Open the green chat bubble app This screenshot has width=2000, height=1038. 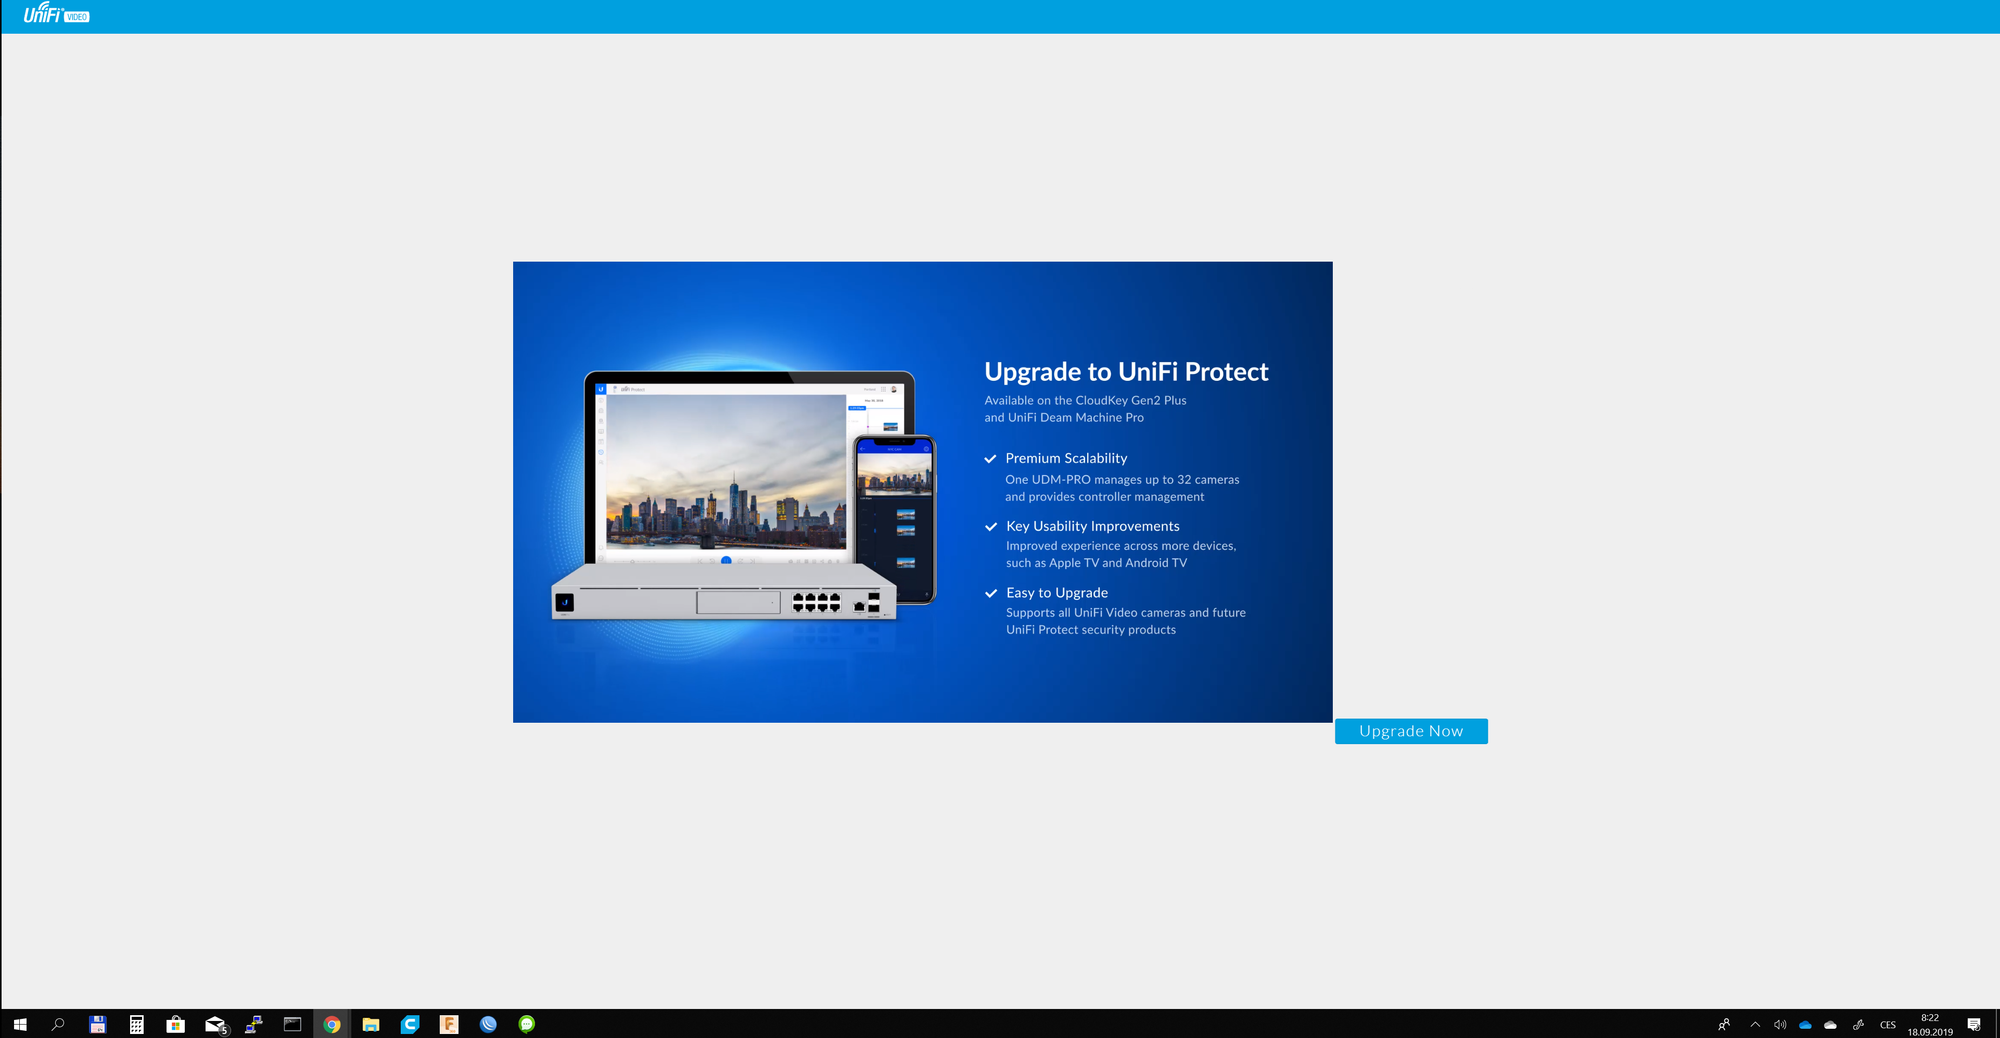click(x=527, y=1024)
